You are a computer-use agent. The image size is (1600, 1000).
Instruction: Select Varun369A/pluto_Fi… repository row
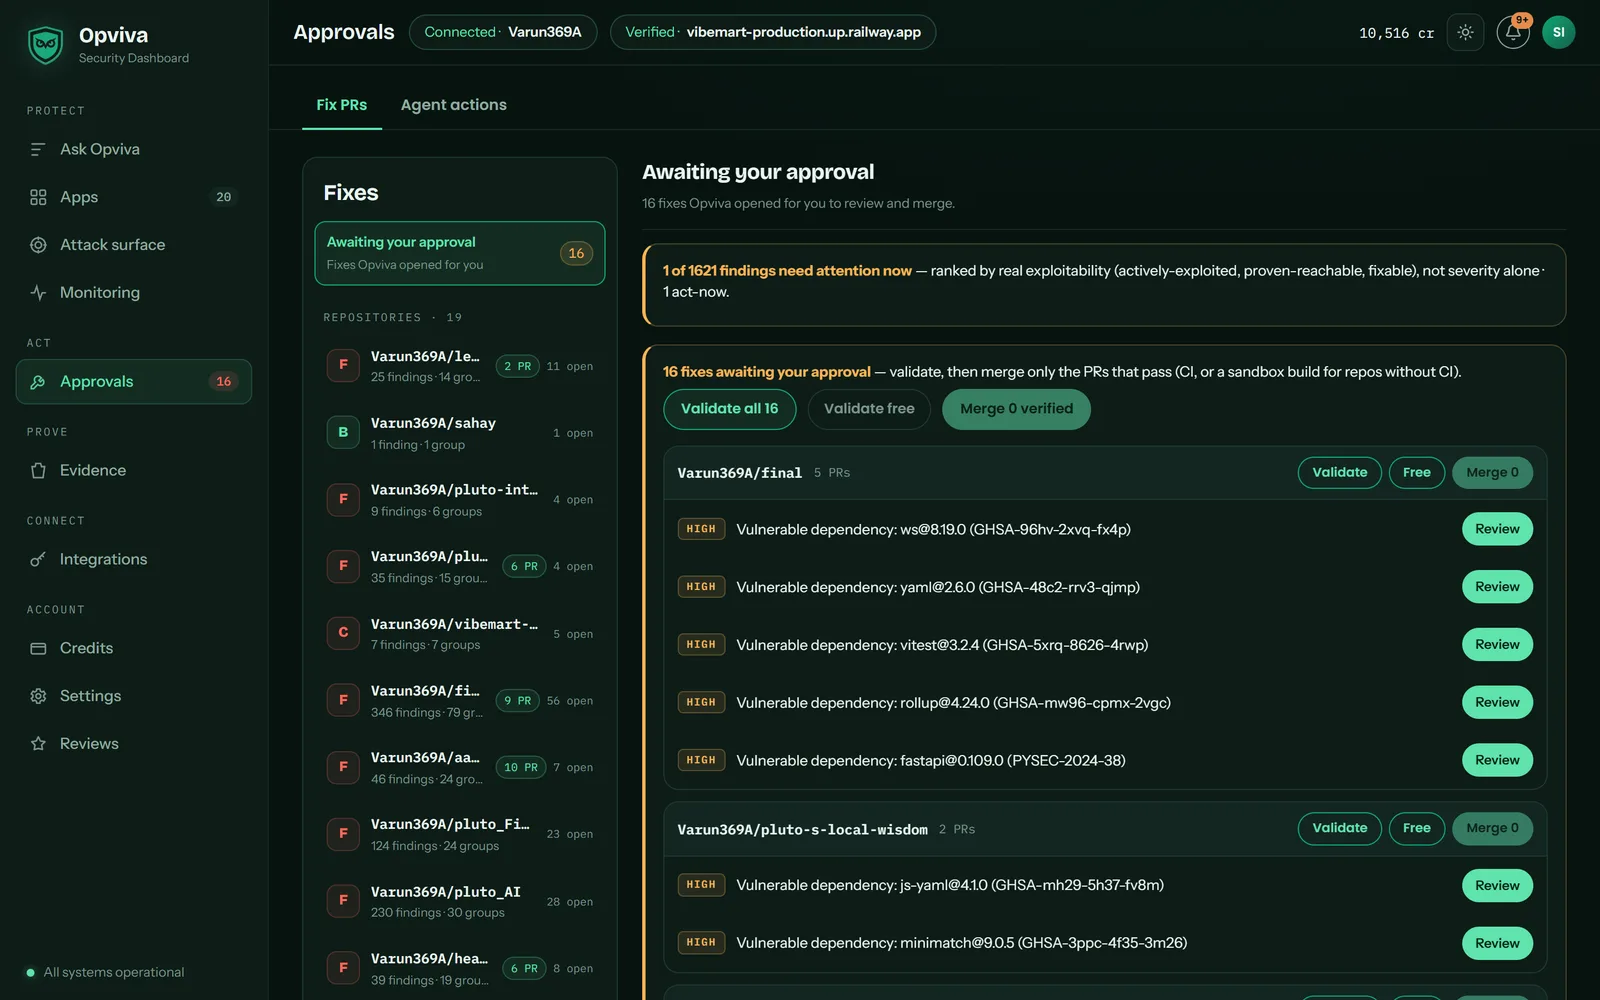460,834
